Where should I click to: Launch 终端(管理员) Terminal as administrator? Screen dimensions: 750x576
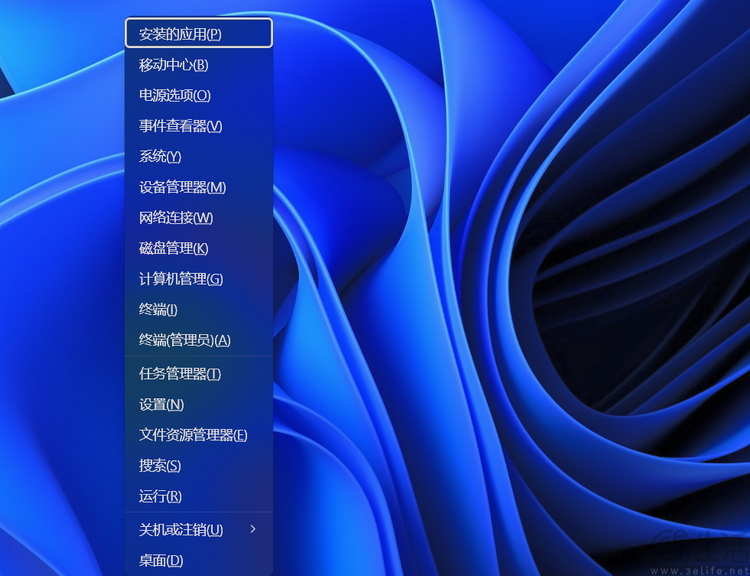[x=185, y=340]
